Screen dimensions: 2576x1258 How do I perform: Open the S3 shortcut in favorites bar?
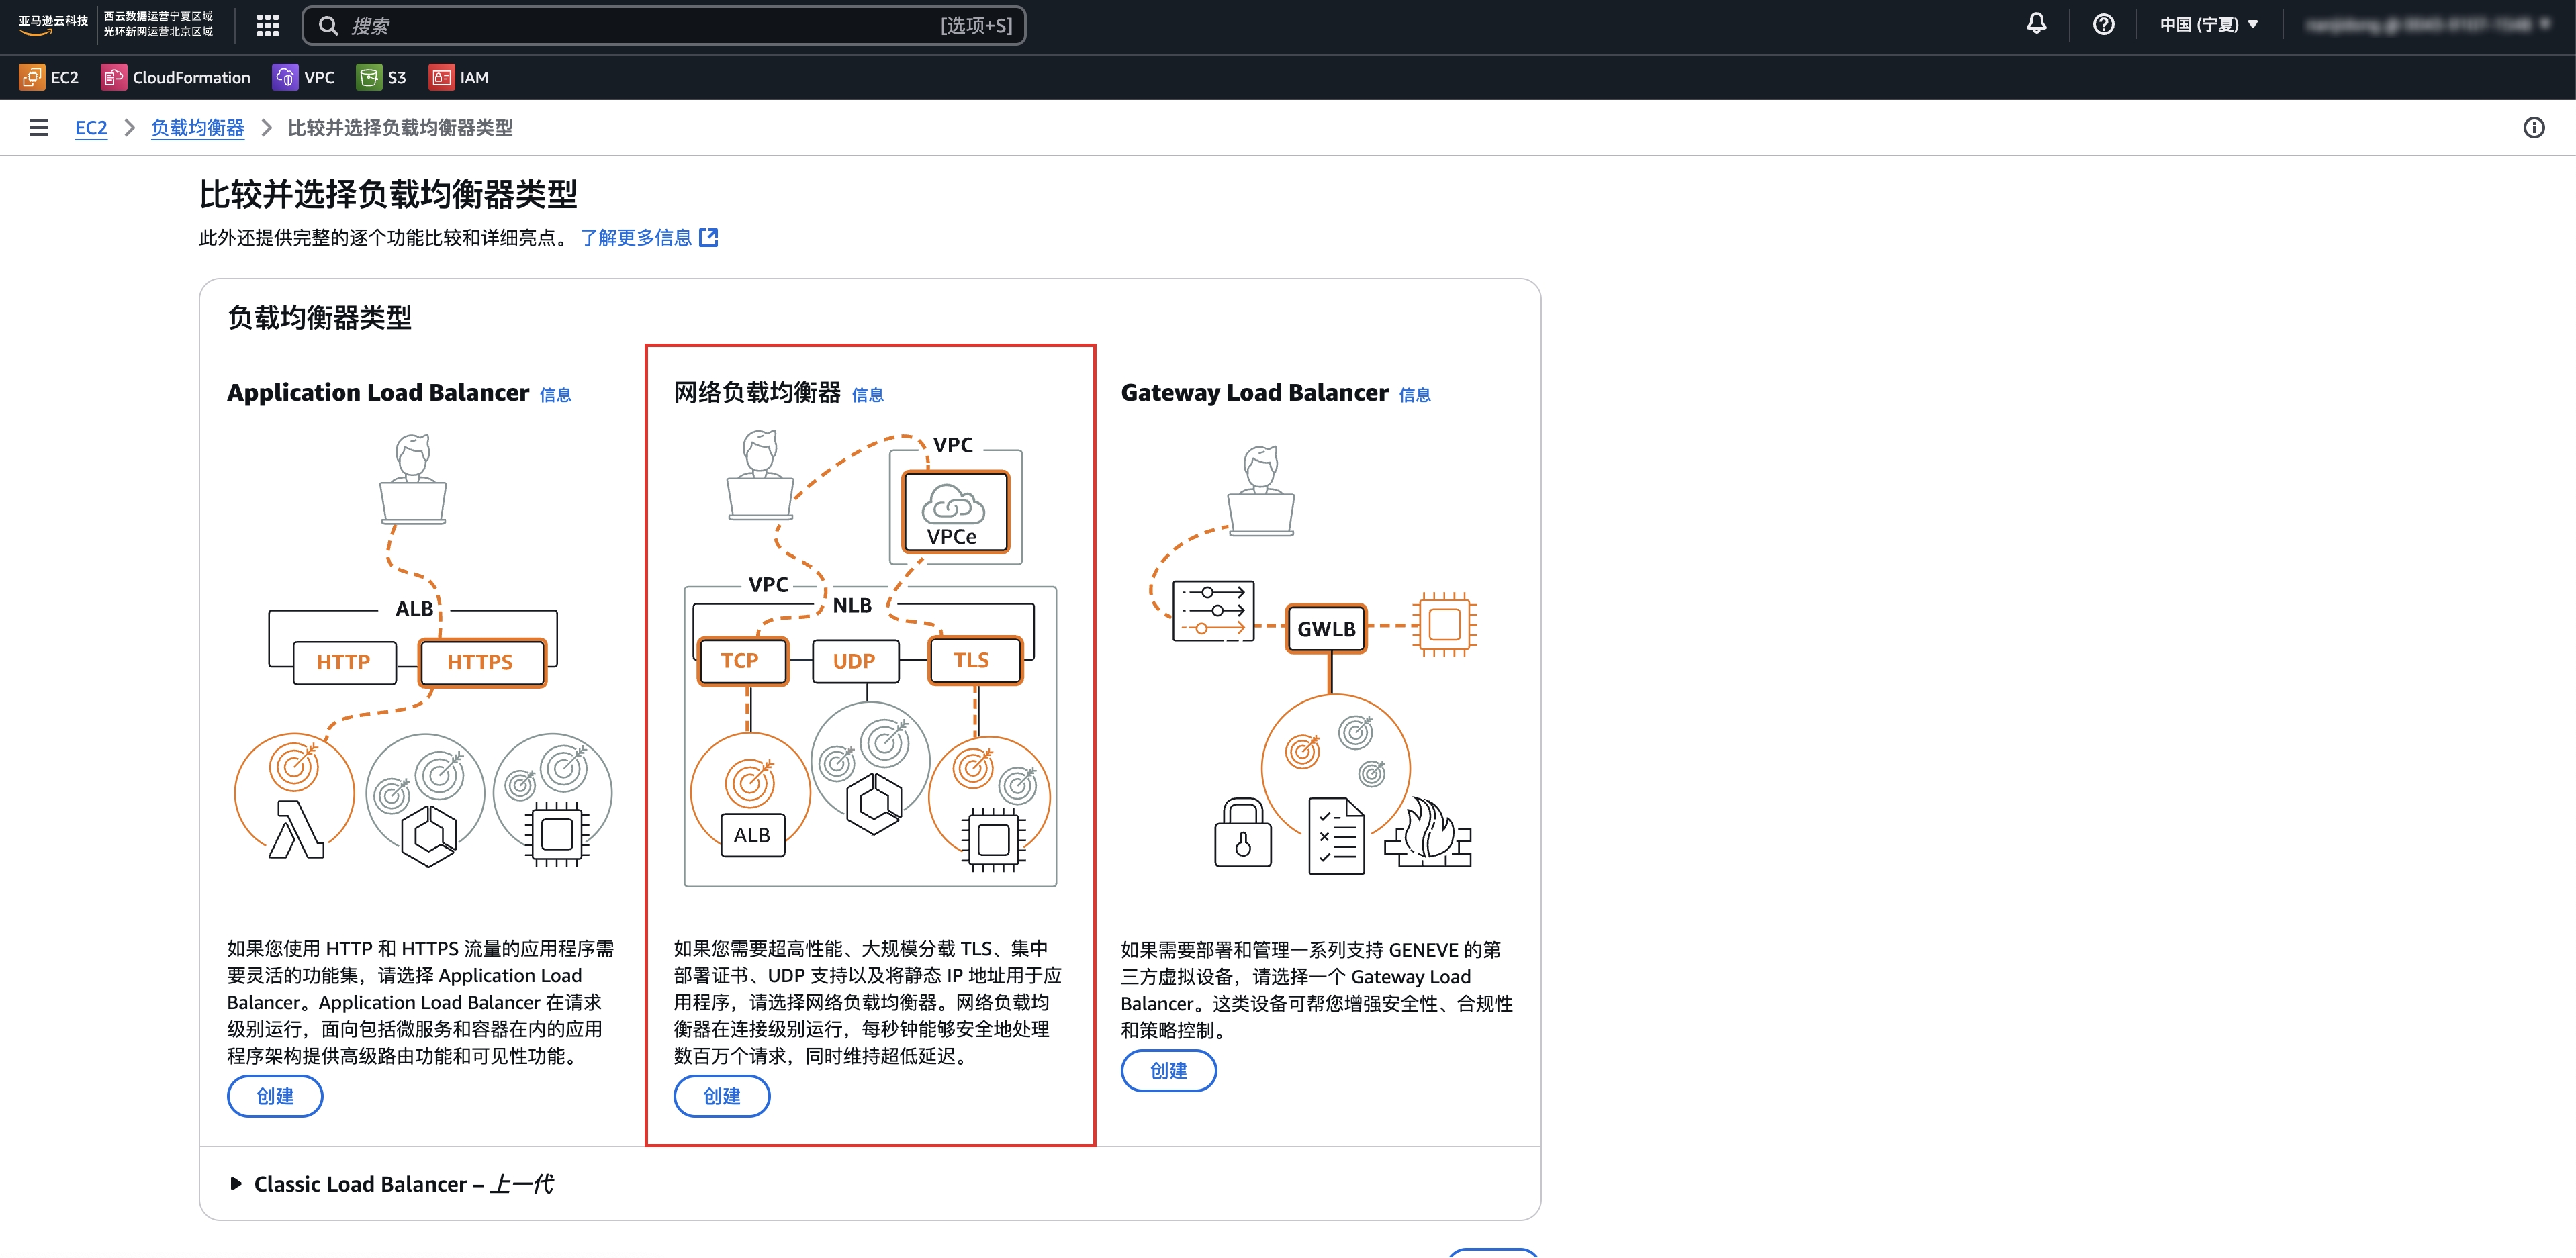382,77
